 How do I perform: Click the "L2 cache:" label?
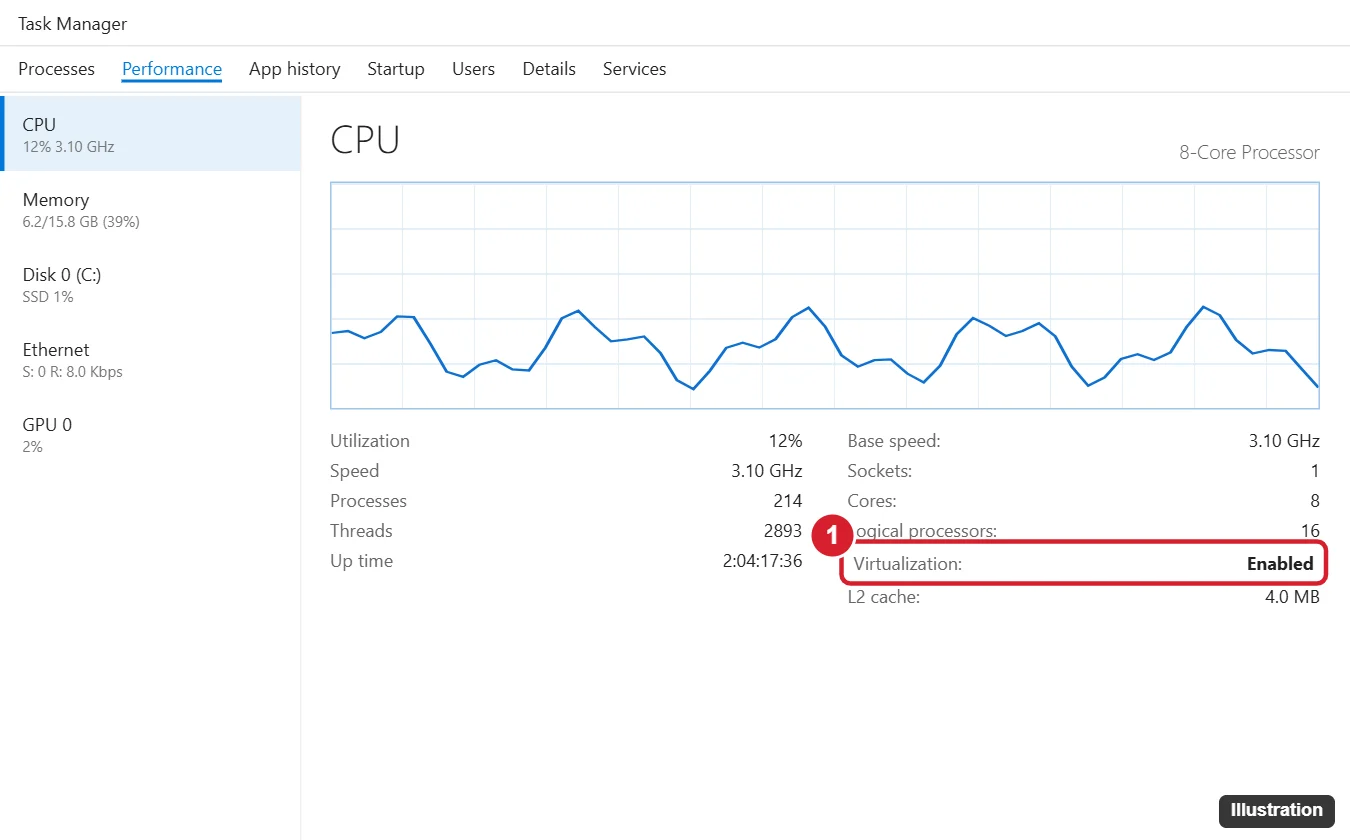[x=884, y=597]
